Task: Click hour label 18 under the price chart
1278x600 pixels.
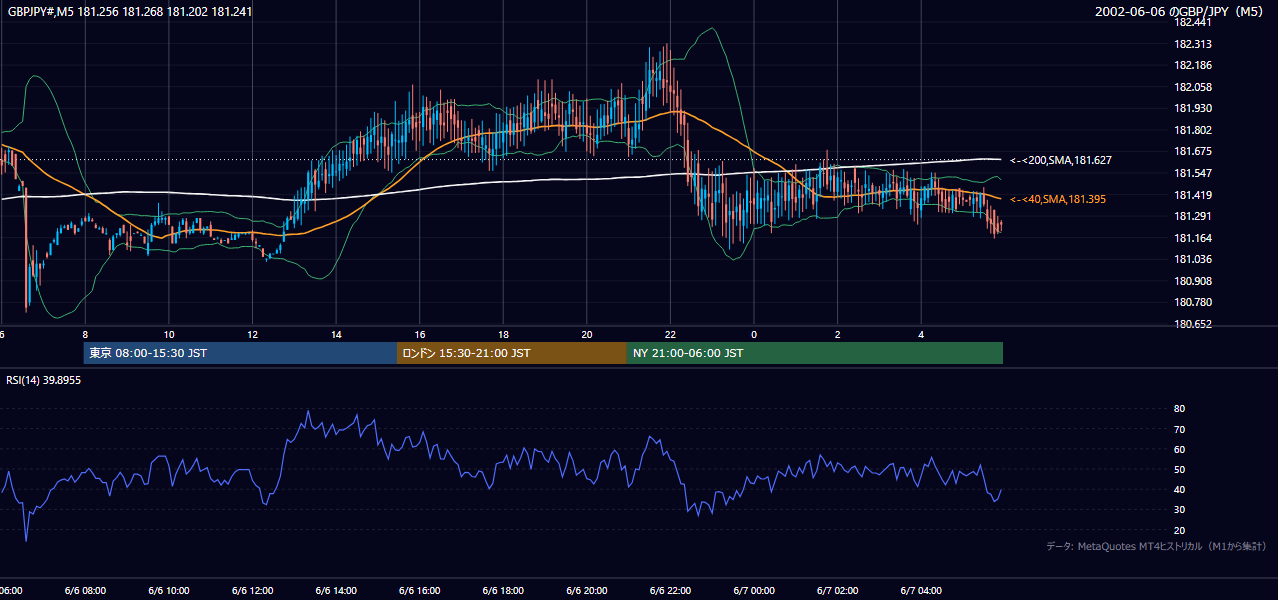Action: [503, 335]
